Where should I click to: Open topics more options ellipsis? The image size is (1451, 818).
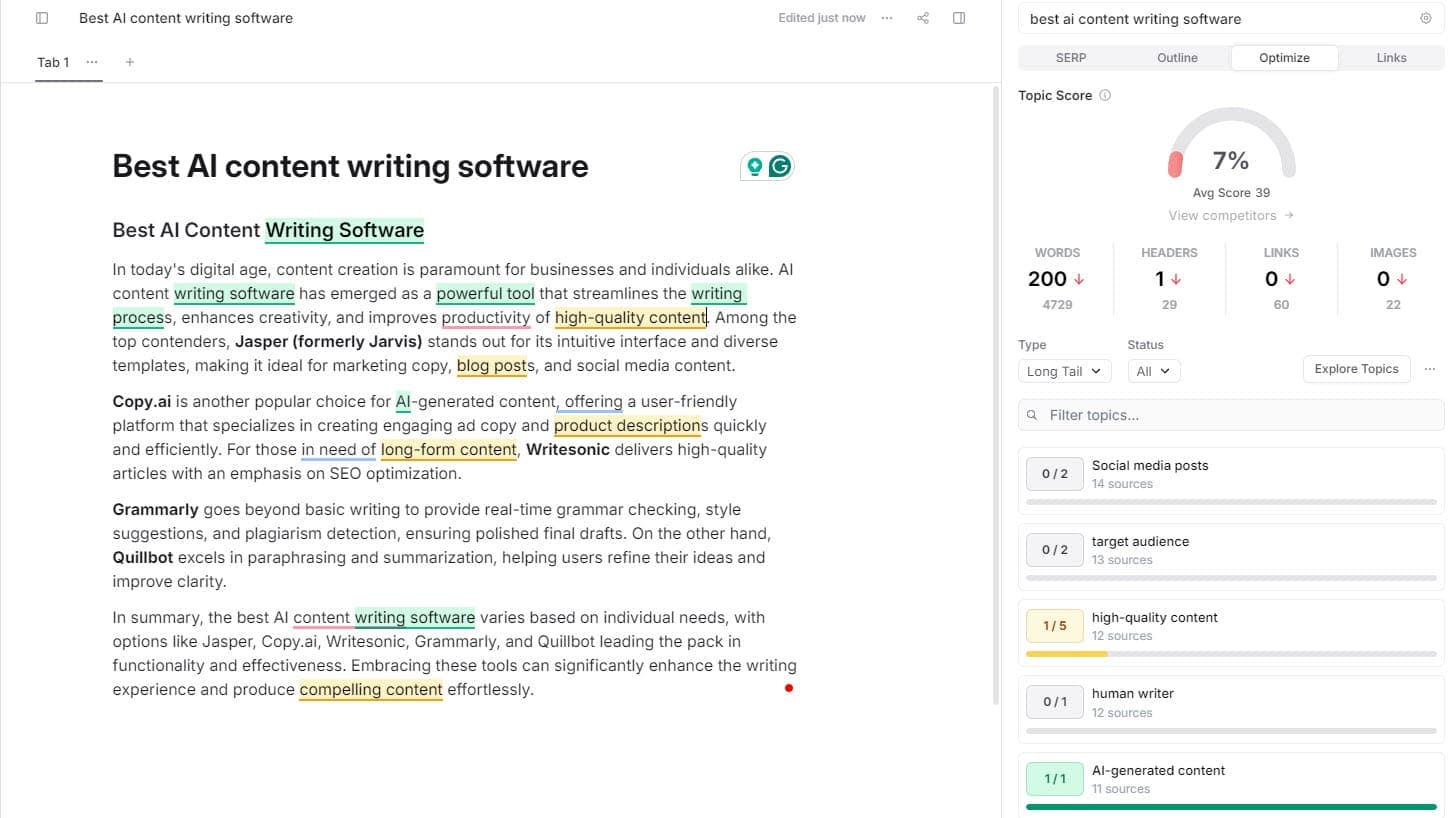(x=1430, y=369)
